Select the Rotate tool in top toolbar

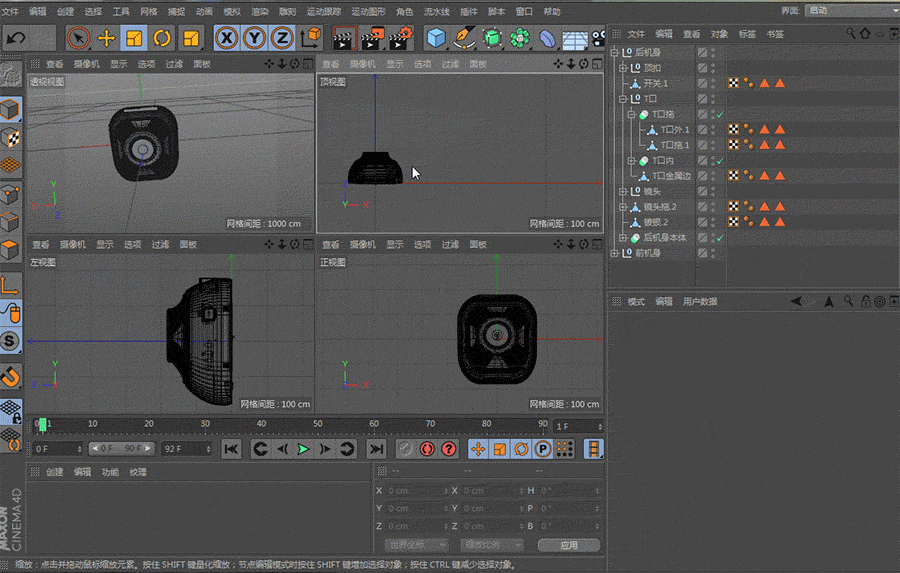tap(162, 38)
